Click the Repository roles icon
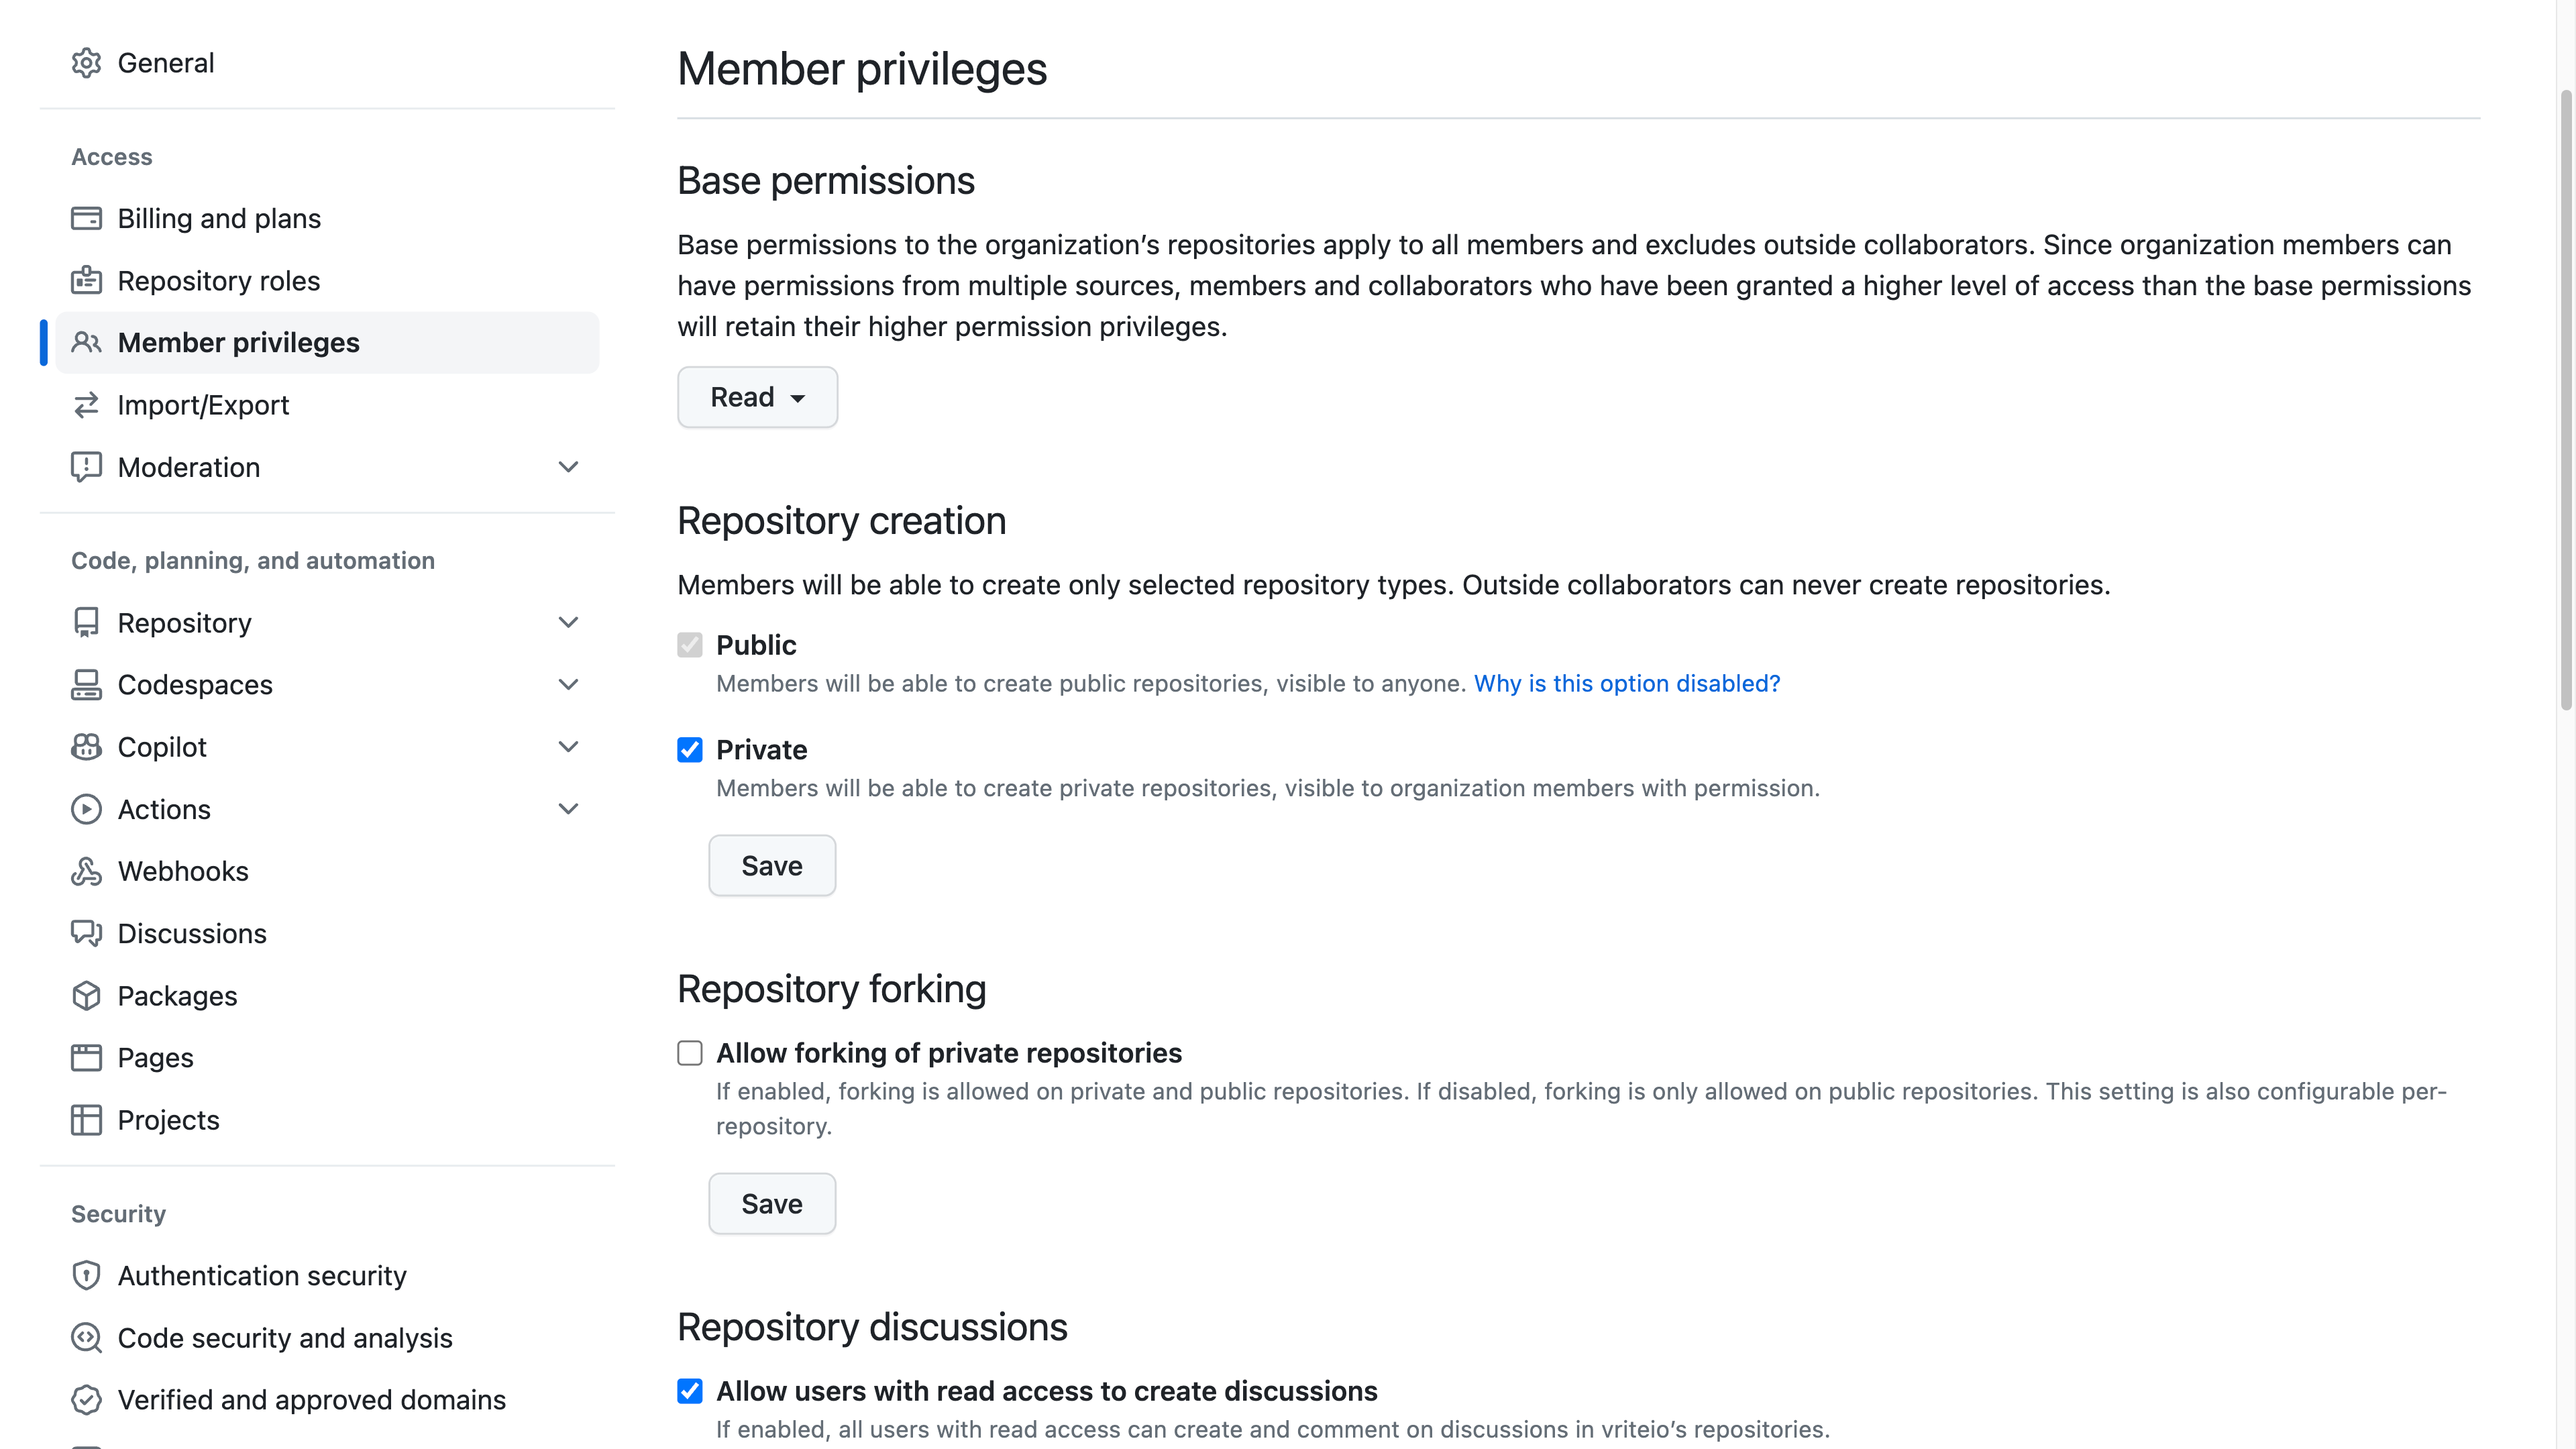 pyautogui.click(x=86, y=280)
